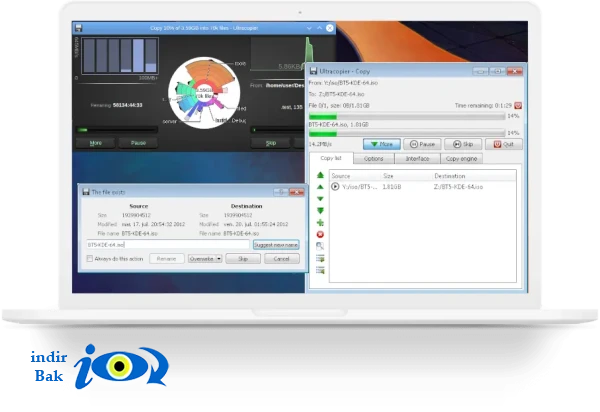
Task: Click the sunburst file chart in dark window
Action: (x=205, y=93)
